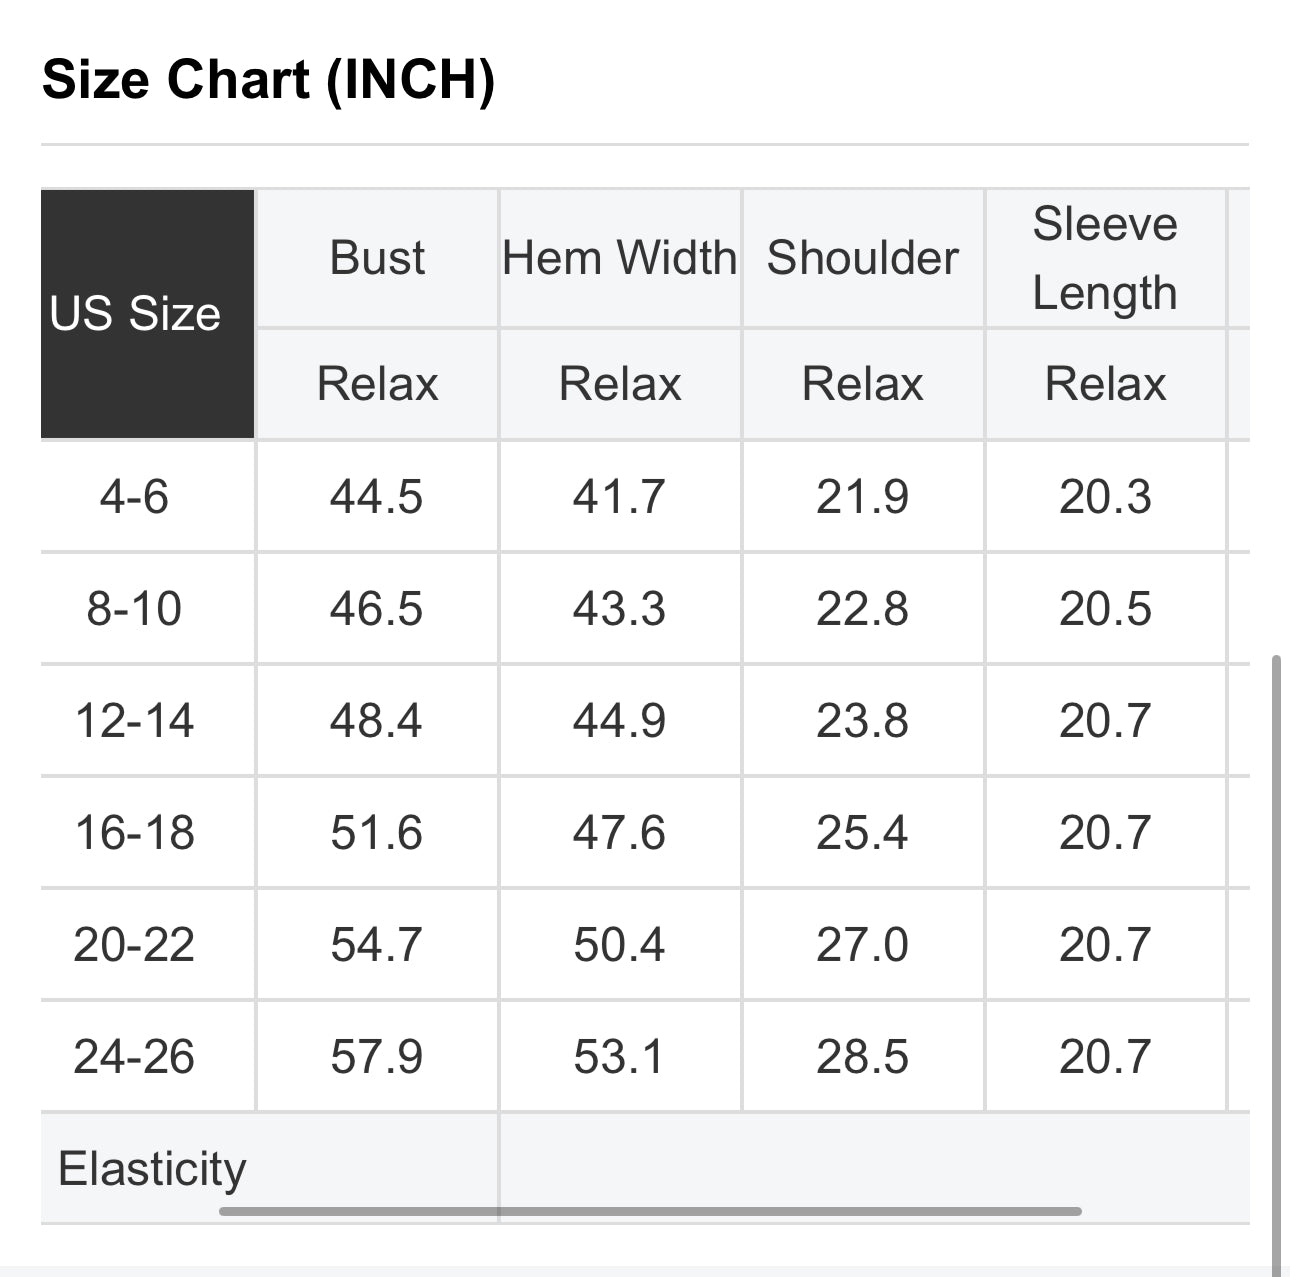Select the 20-22 size row label
Viewport: 1290px width, 1277px height.
tap(134, 945)
